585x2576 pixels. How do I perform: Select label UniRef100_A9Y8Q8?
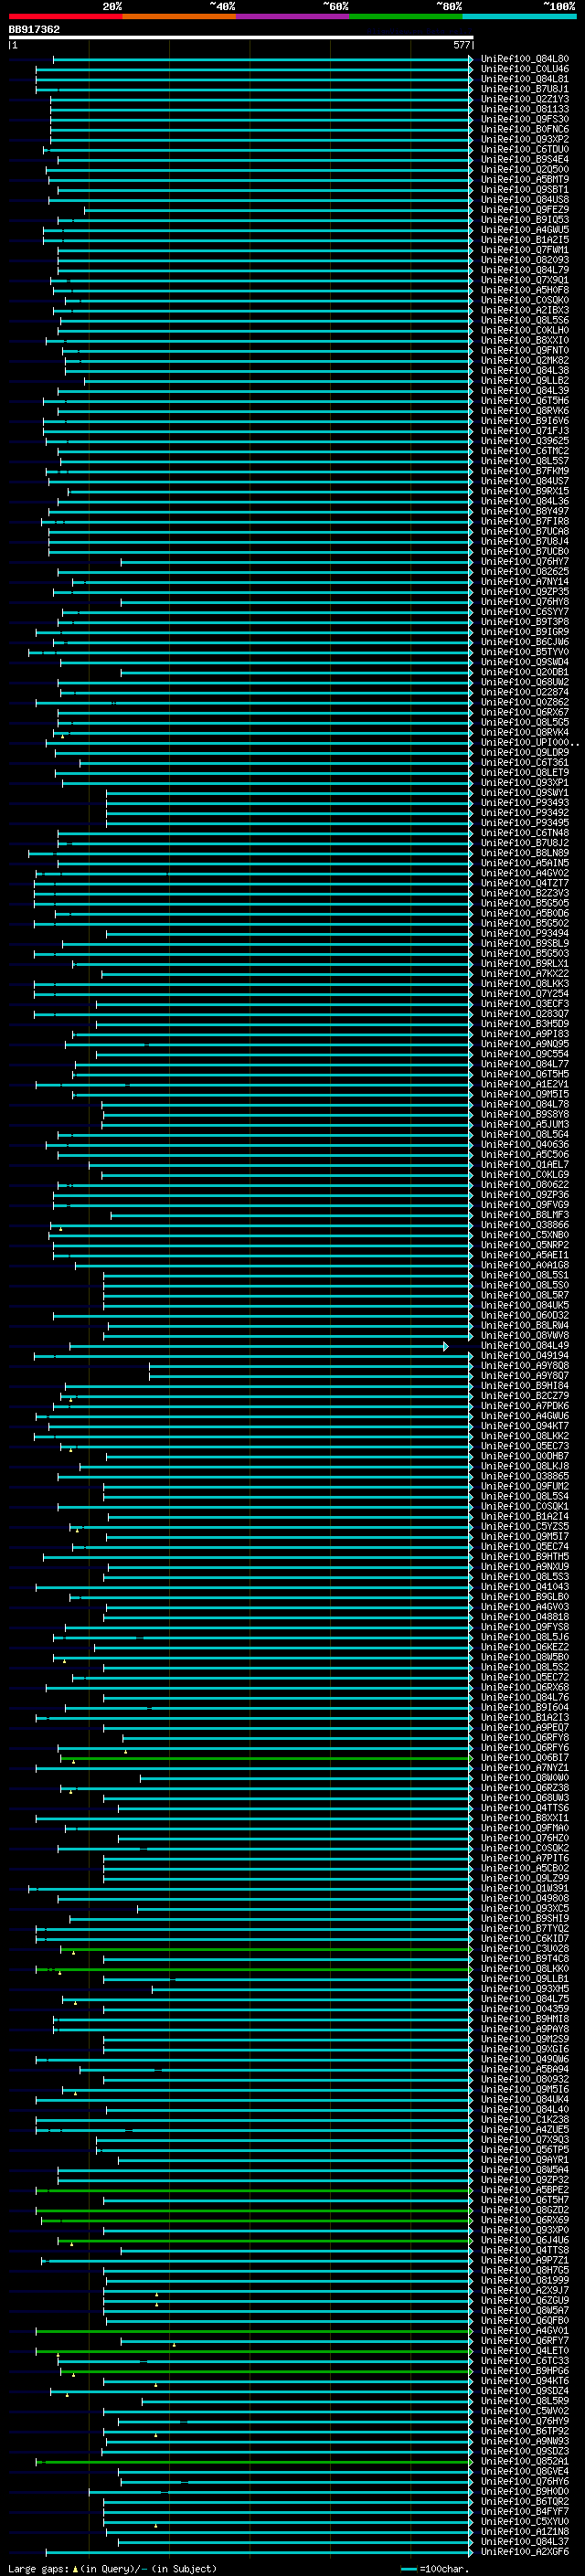[x=525, y=1365]
